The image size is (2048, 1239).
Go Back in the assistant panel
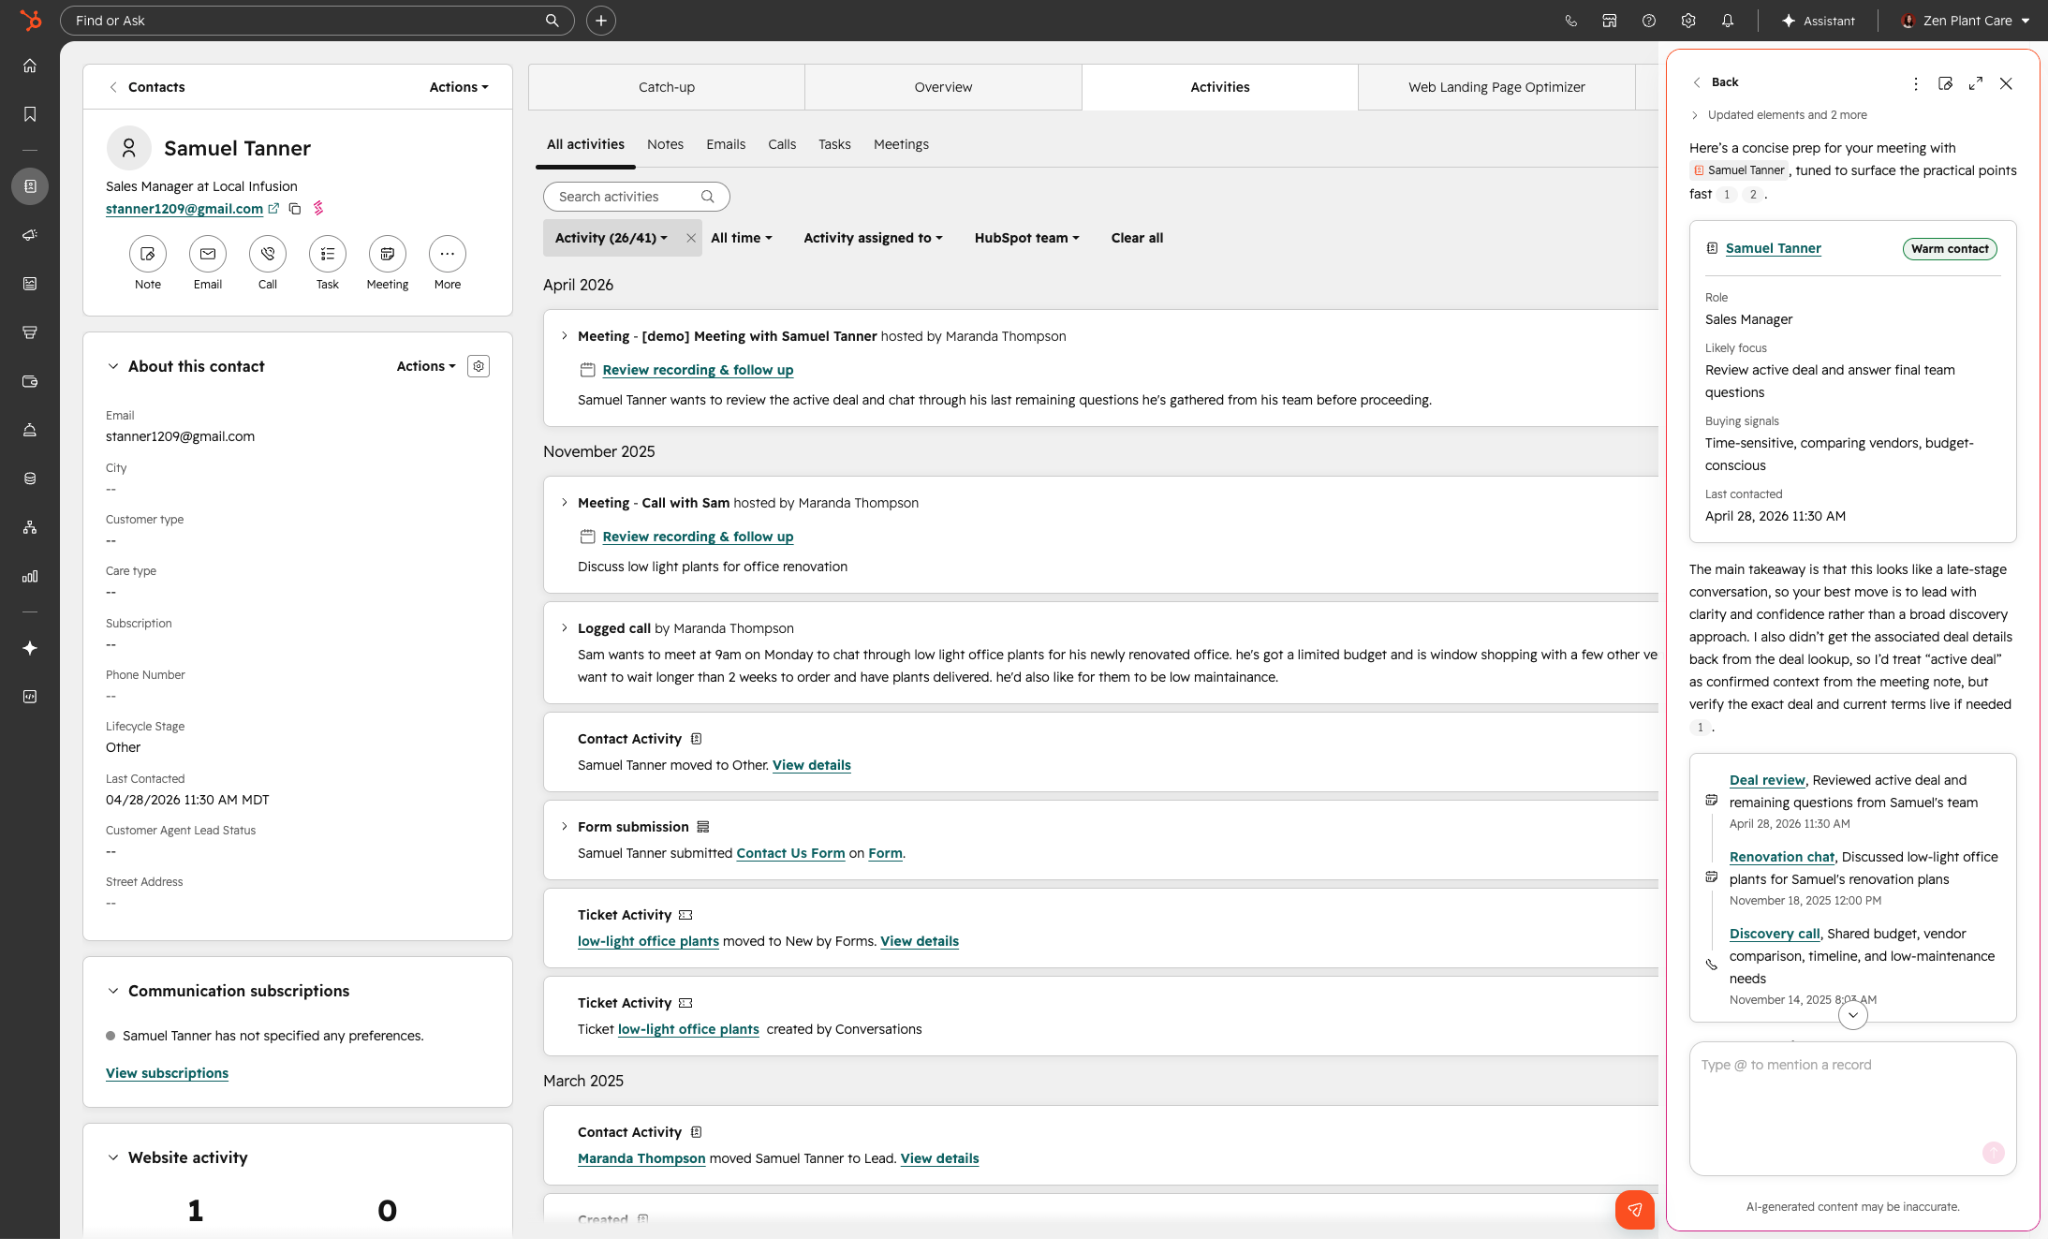click(x=1716, y=82)
